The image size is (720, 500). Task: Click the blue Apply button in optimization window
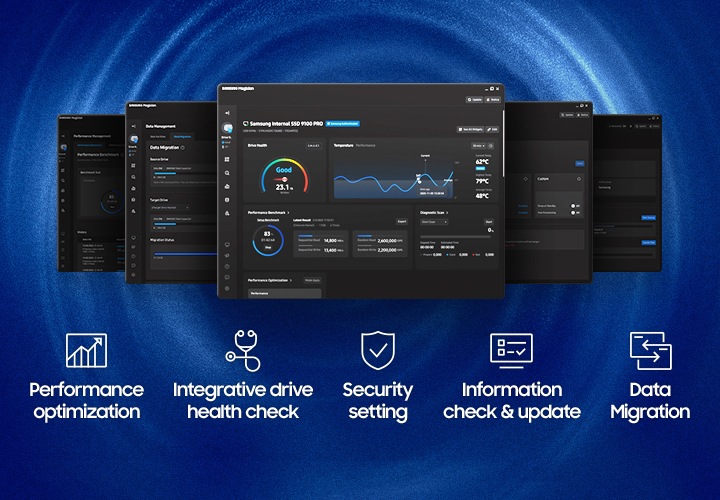[x=580, y=163]
